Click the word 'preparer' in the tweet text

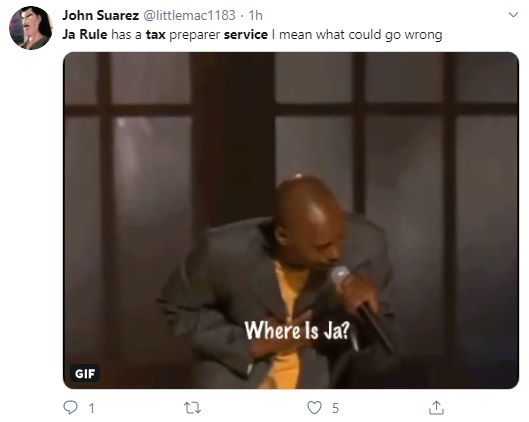195,35
